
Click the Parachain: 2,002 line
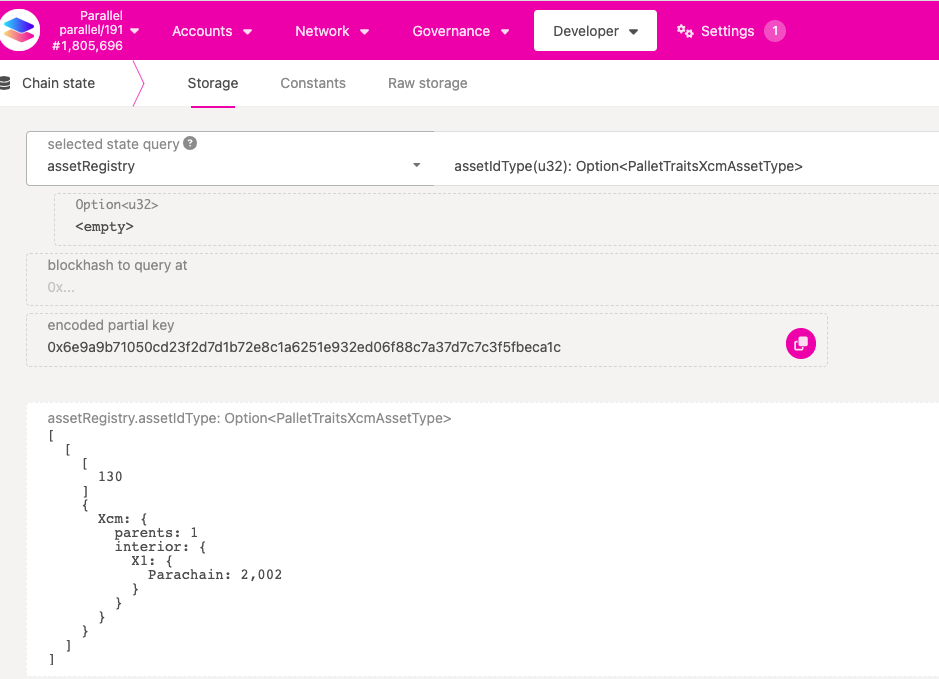click(215, 575)
